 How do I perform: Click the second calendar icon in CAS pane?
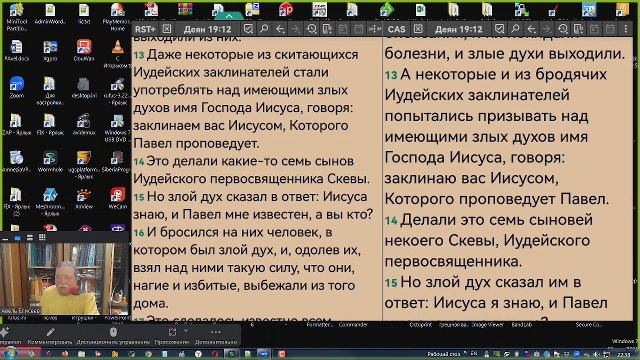tap(609, 29)
